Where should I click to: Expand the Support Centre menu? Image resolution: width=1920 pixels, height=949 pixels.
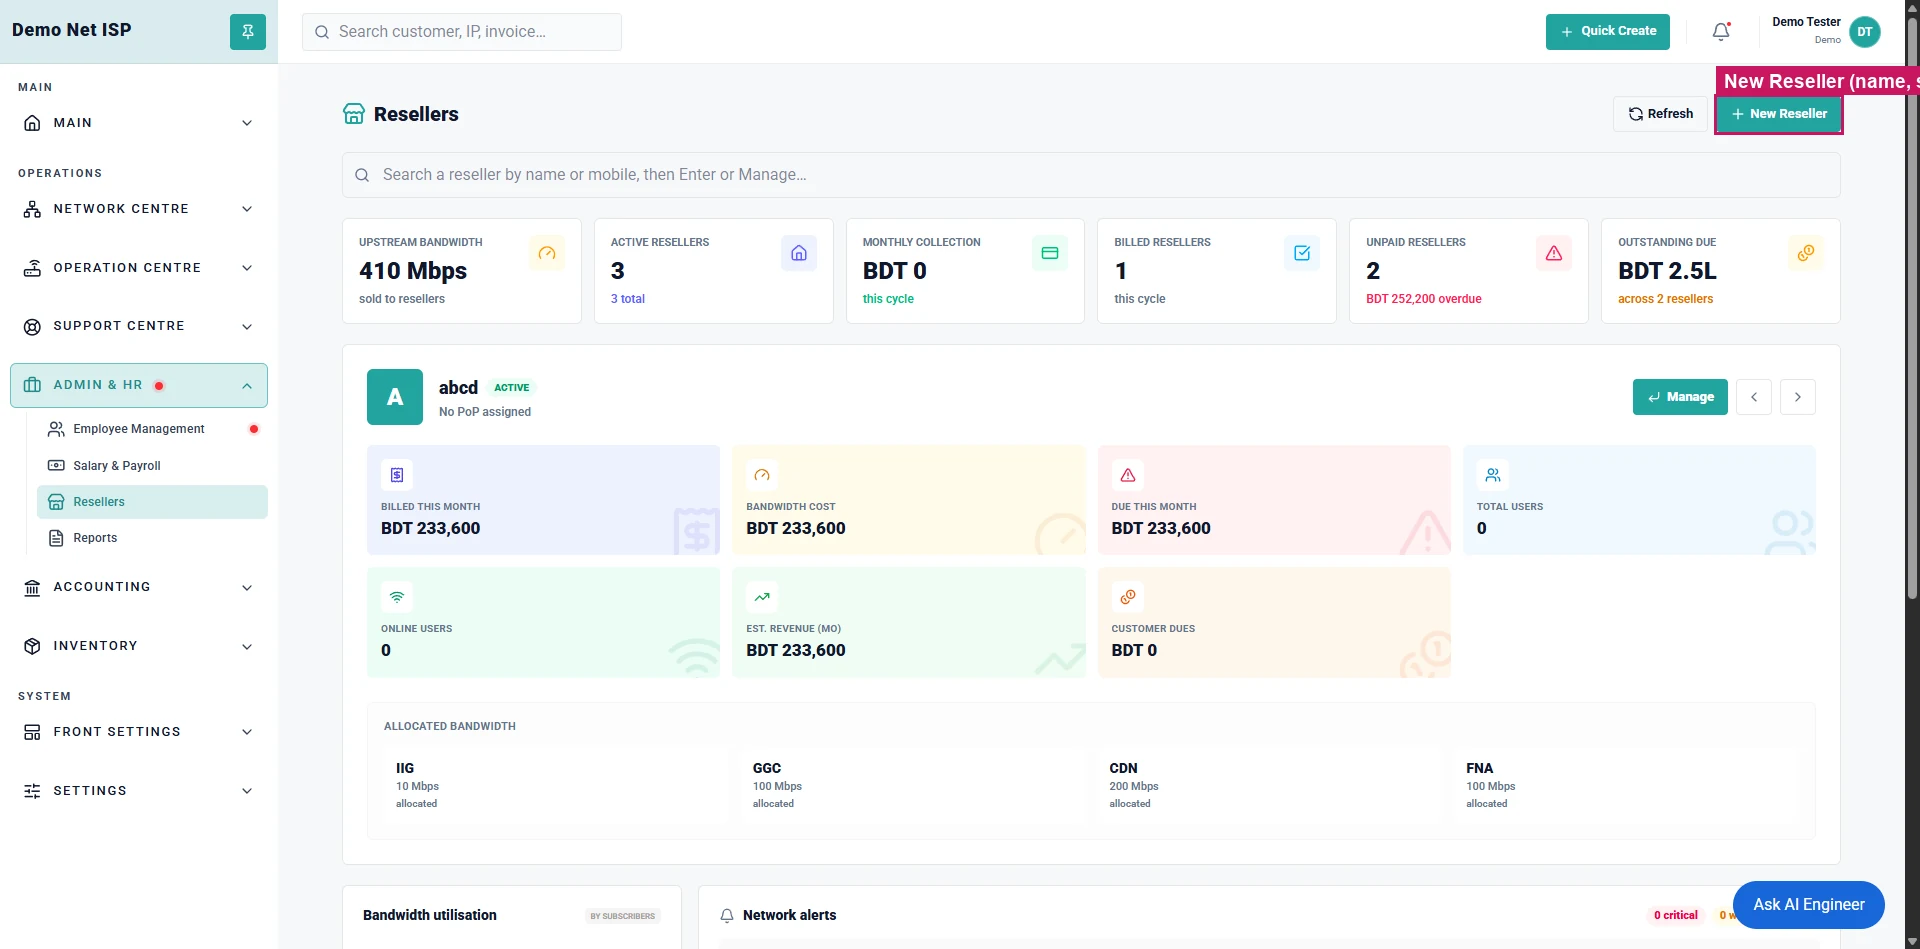tap(139, 326)
